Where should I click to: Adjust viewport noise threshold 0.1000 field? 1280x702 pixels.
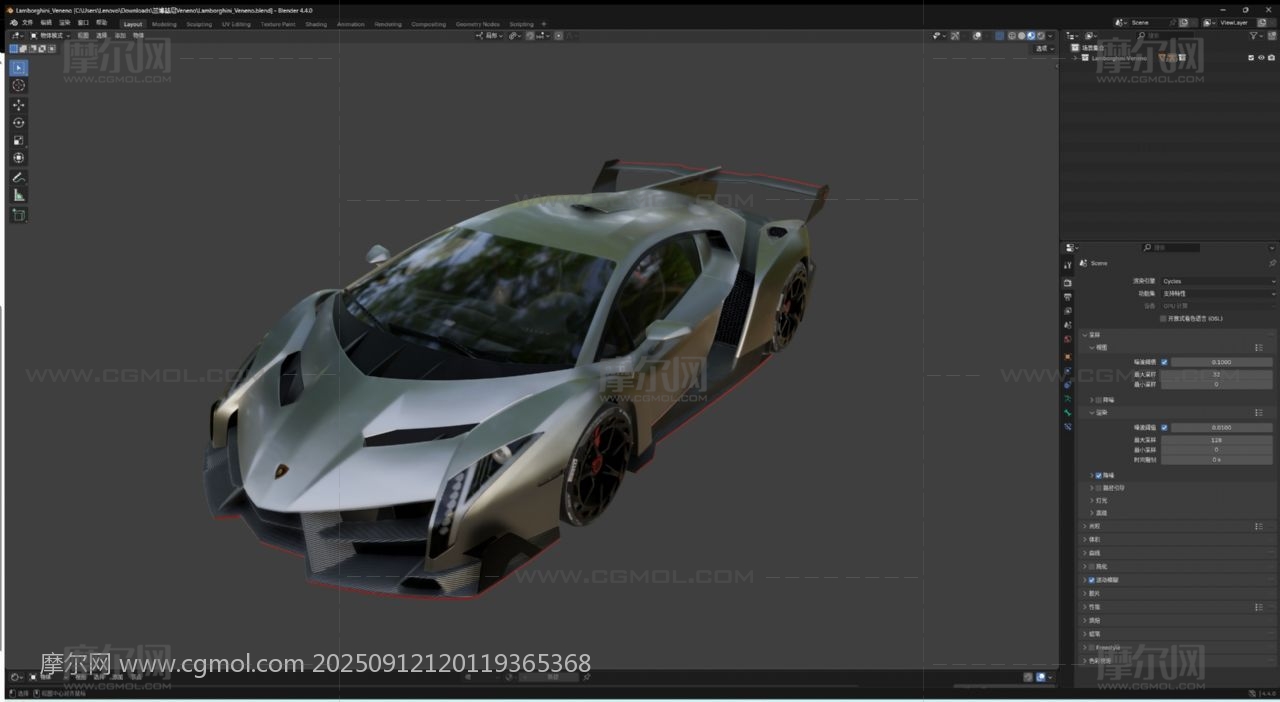[x=1222, y=362]
